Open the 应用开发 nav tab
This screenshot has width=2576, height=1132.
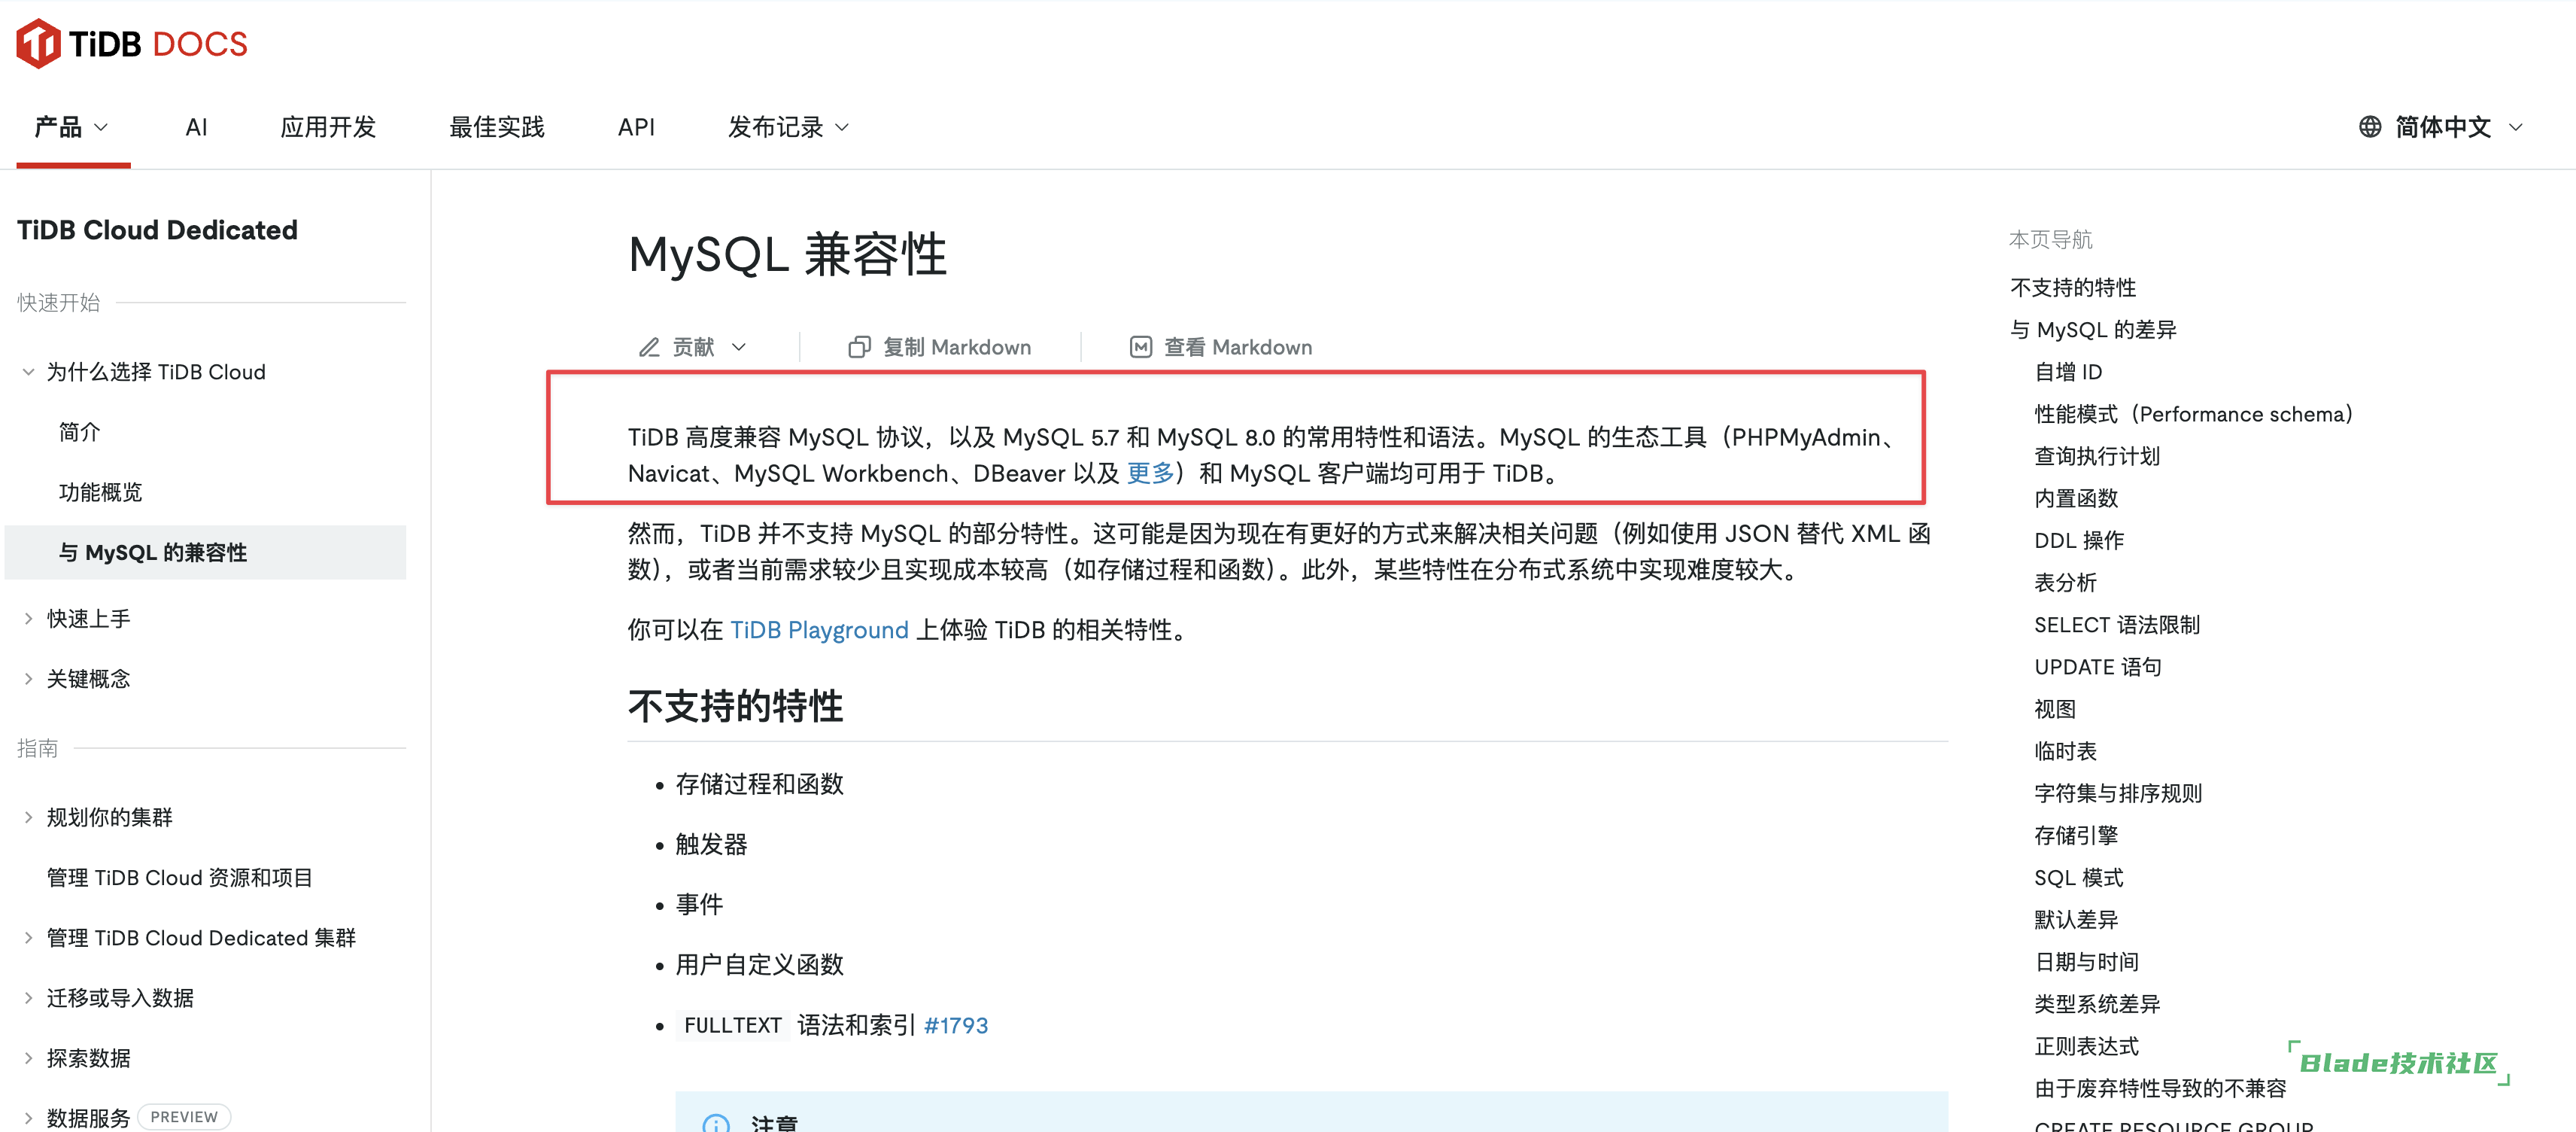(328, 127)
